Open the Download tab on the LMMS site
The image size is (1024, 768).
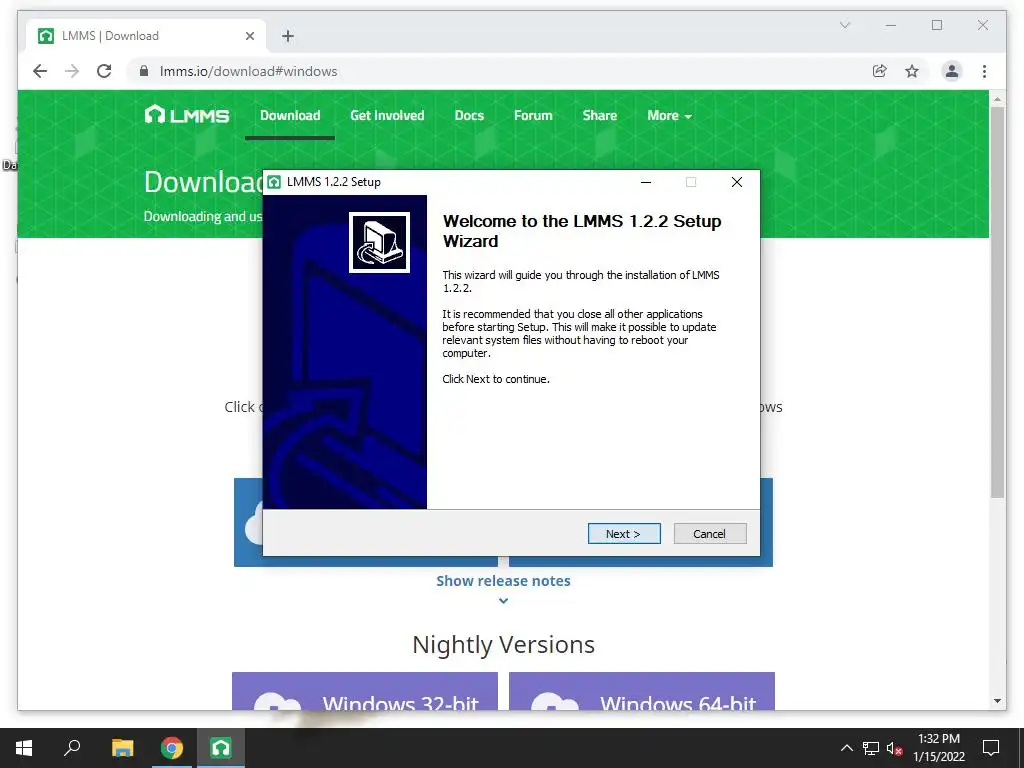(x=290, y=116)
